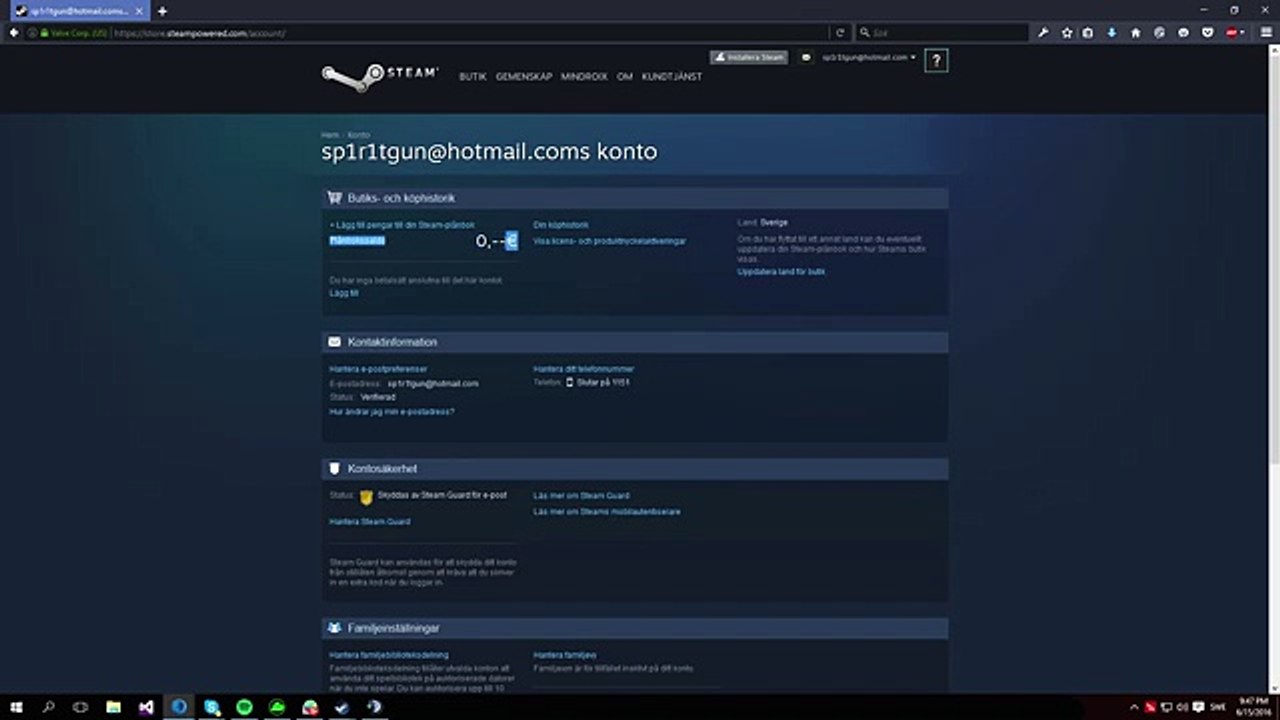Show bookmarks list icon in toolbar
Screen dimensions: 1280x720
[x=1089, y=33]
